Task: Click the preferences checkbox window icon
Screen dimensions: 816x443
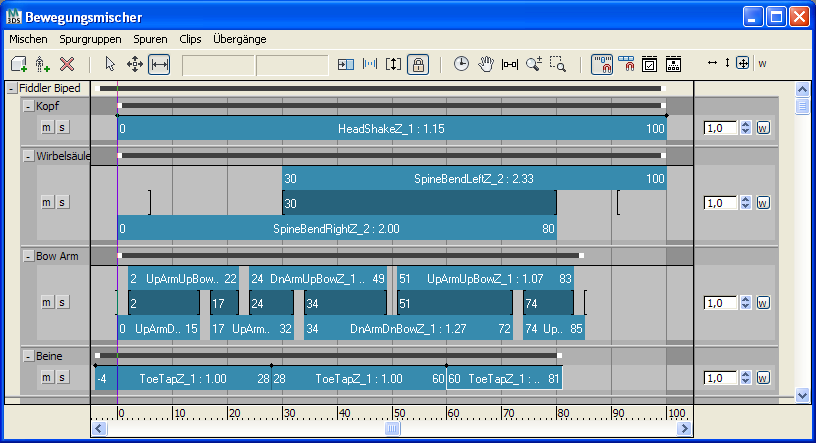Action: (x=649, y=65)
